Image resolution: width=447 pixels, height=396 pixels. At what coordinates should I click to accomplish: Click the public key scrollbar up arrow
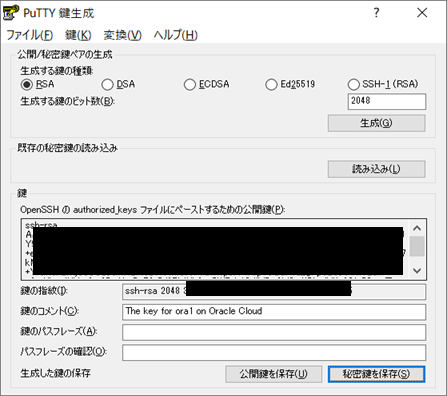point(417,228)
